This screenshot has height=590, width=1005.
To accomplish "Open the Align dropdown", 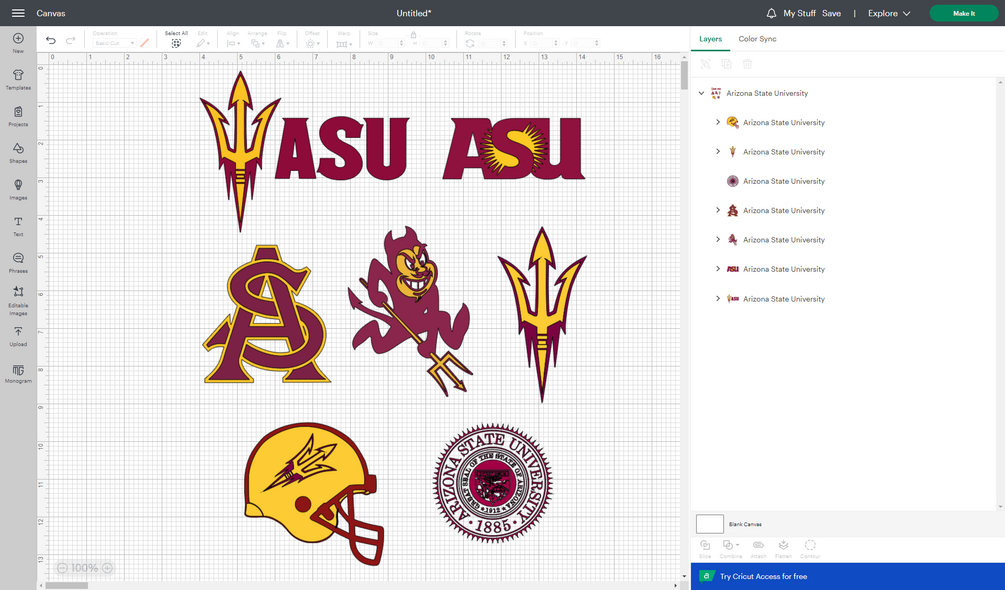I will click(x=233, y=43).
